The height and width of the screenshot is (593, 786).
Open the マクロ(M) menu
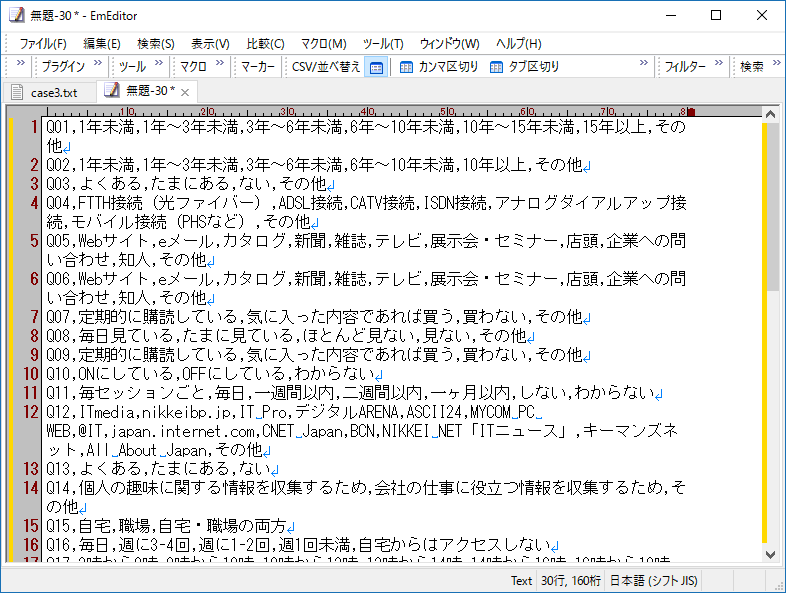point(323,44)
